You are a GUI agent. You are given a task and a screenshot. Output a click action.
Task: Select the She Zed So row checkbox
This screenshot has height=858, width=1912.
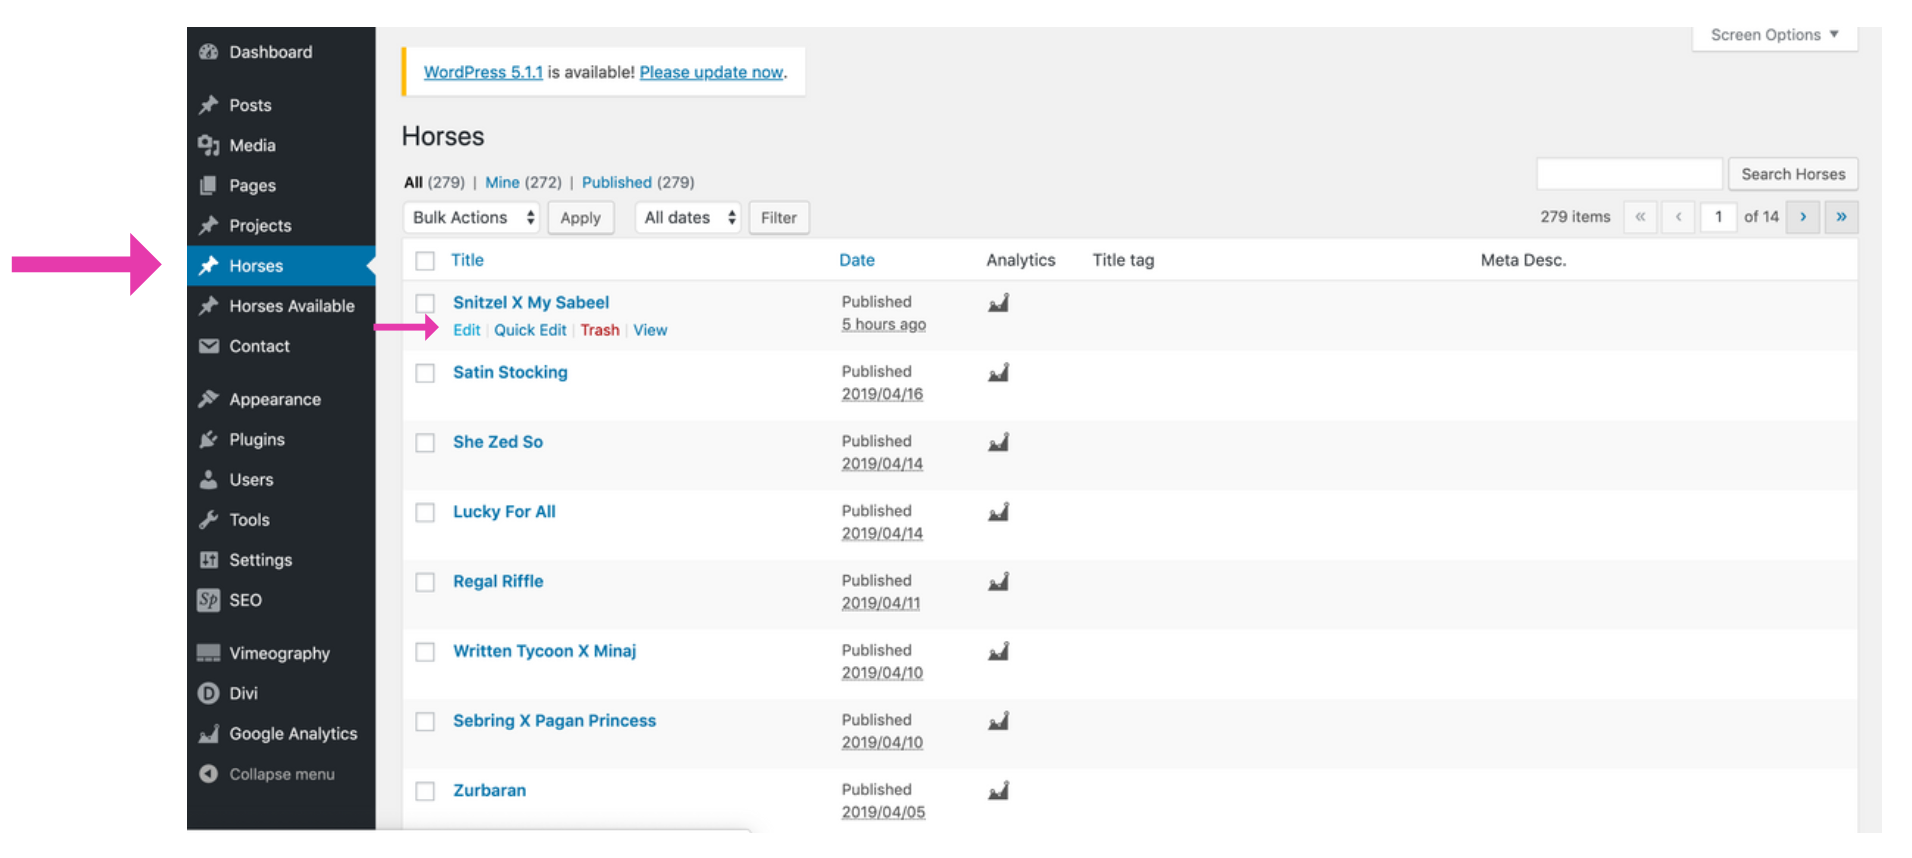pos(425,443)
